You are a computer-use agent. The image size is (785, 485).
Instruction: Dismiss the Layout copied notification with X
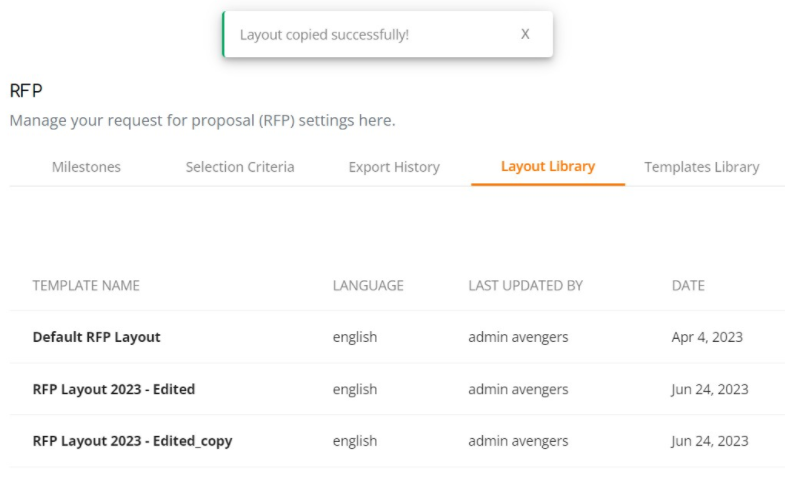[x=525, y=34]
